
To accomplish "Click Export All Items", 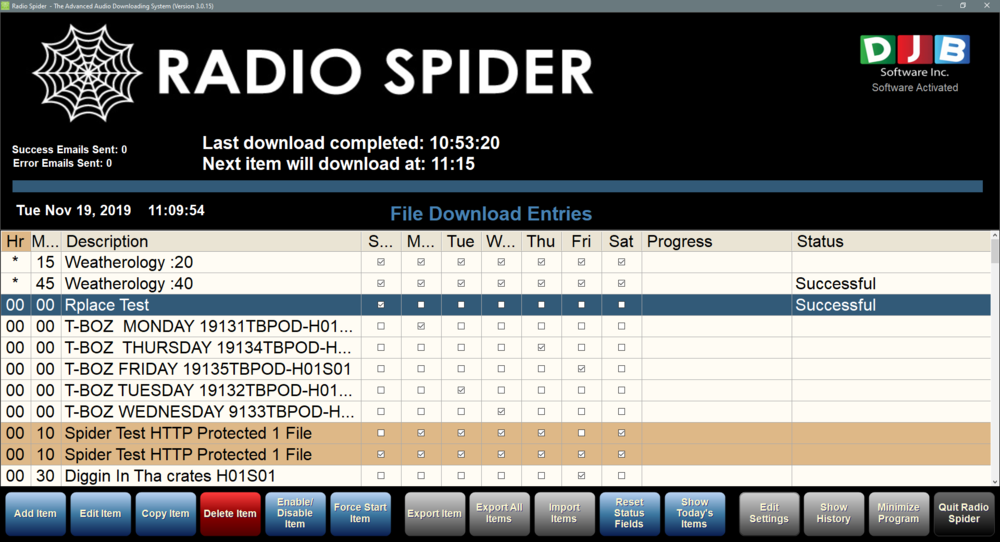I will pos(499,513).
